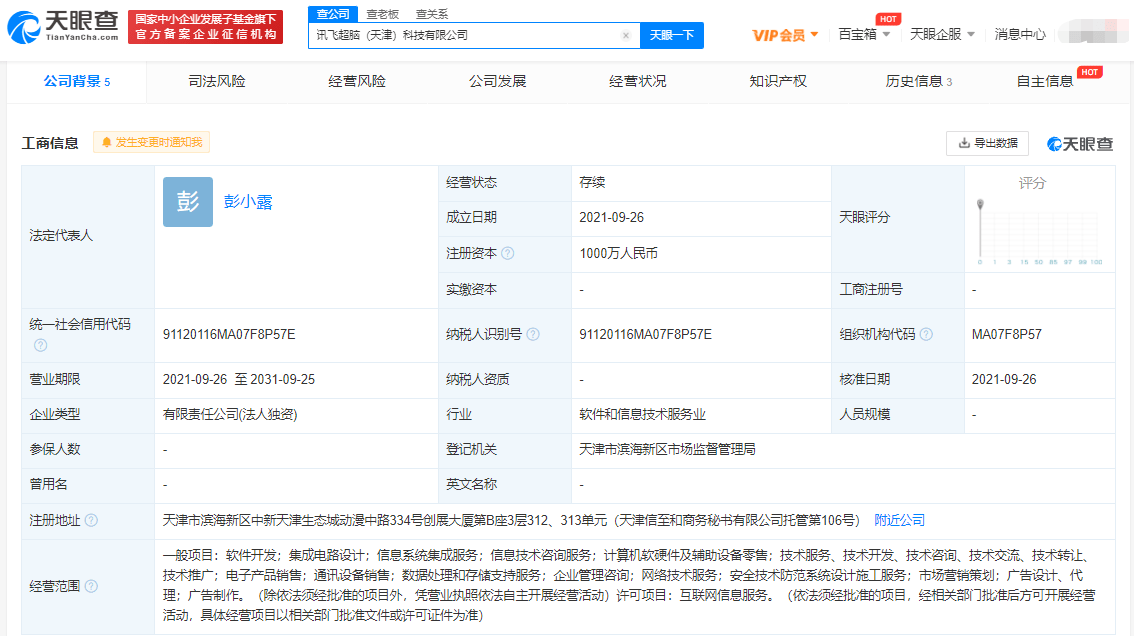The width and height of the screenshot is (1134, 636).
Task: Click the TianYanCha logo icon
Action: point(23,27)
